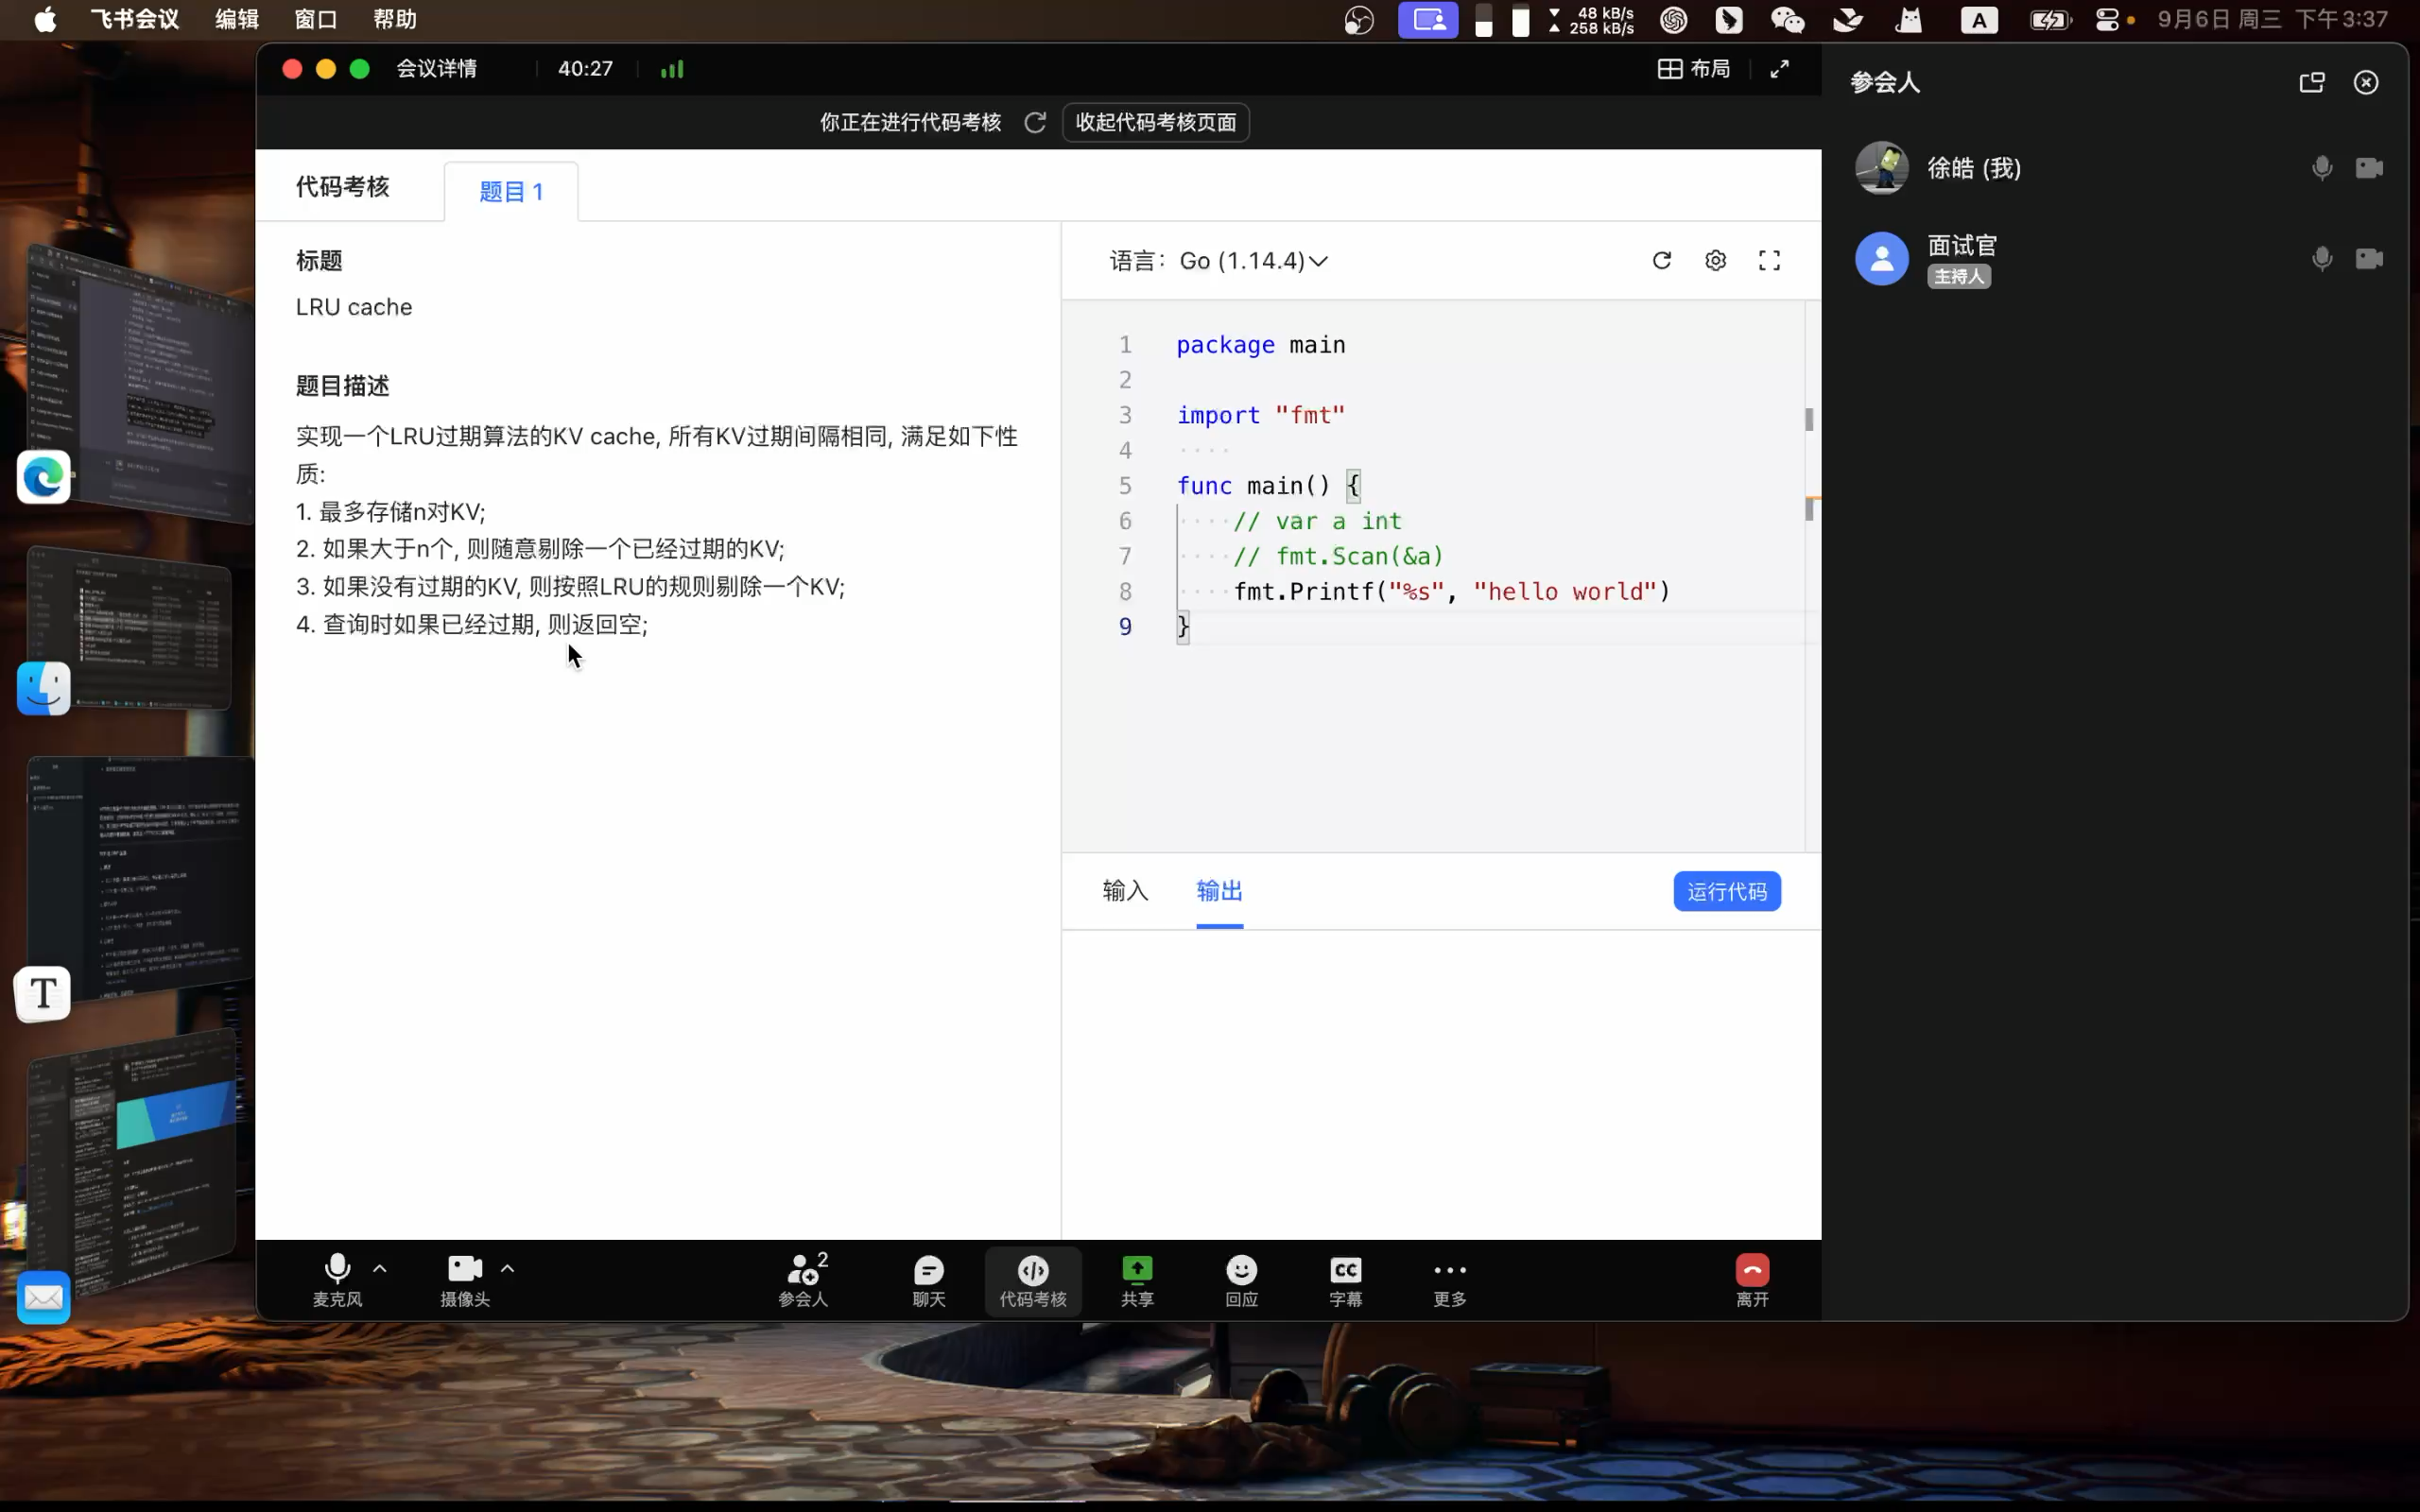Screen dimensions: 2420x1512
Task: Open the 窗口 menu
Action: point(316,19)
